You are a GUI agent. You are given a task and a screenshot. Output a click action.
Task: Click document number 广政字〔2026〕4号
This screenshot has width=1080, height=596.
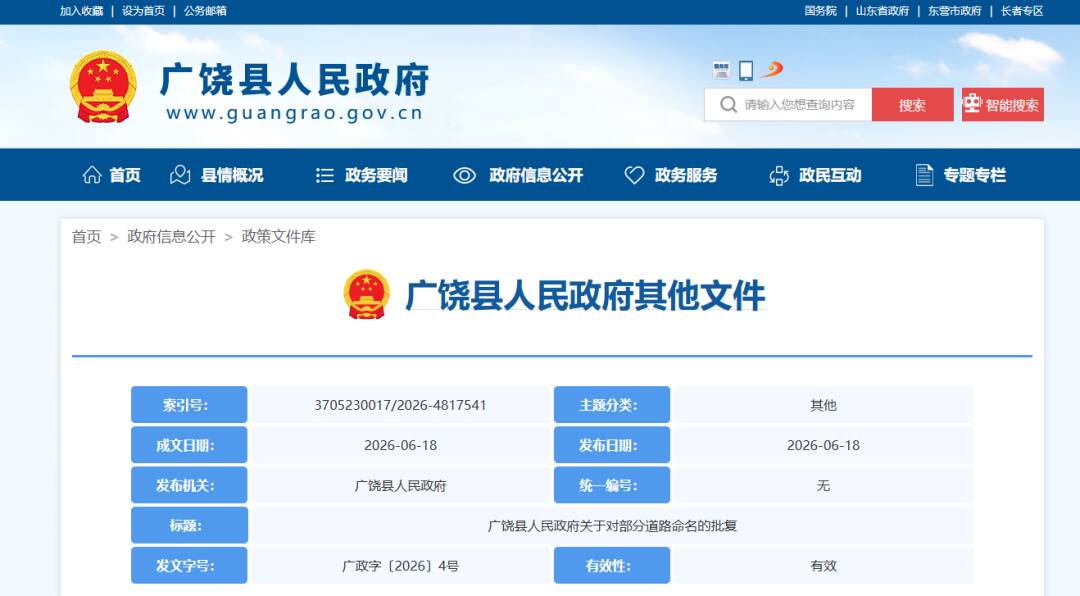[400, 566]
